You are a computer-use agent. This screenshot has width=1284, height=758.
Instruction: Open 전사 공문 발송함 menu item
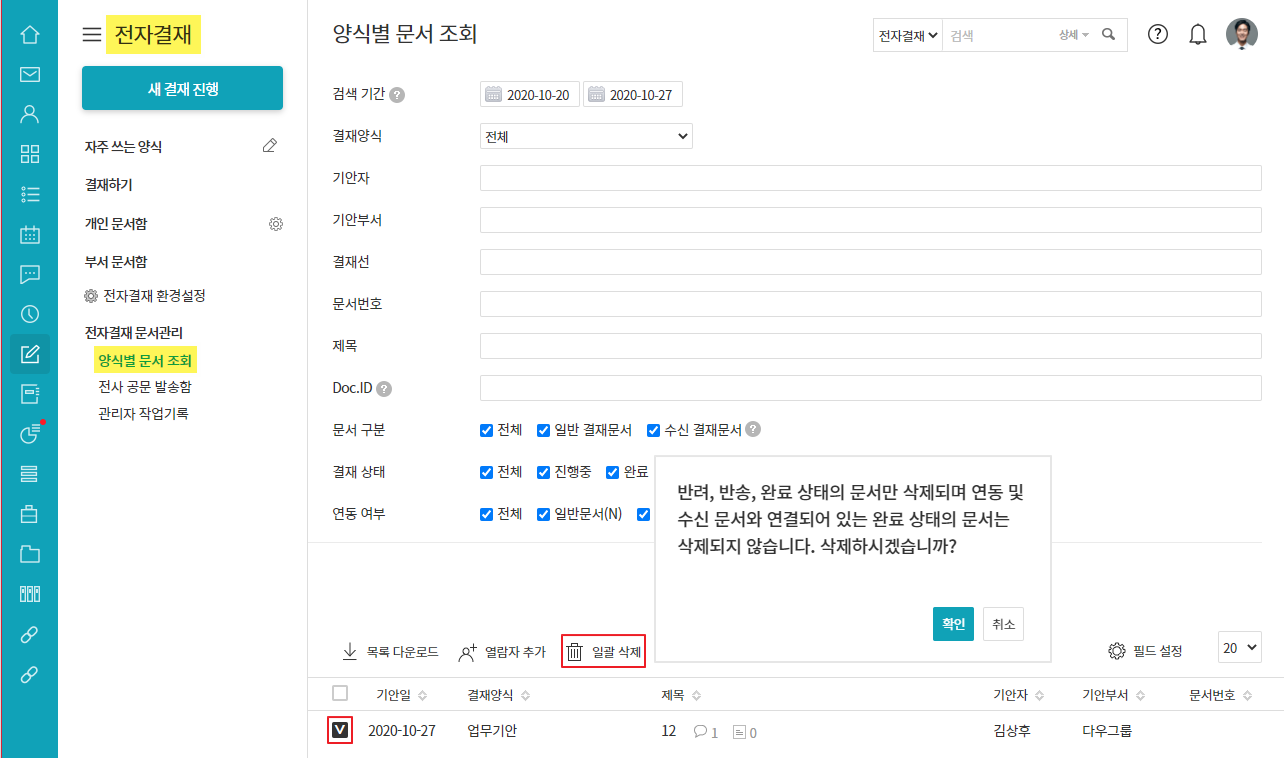(144, 386)
